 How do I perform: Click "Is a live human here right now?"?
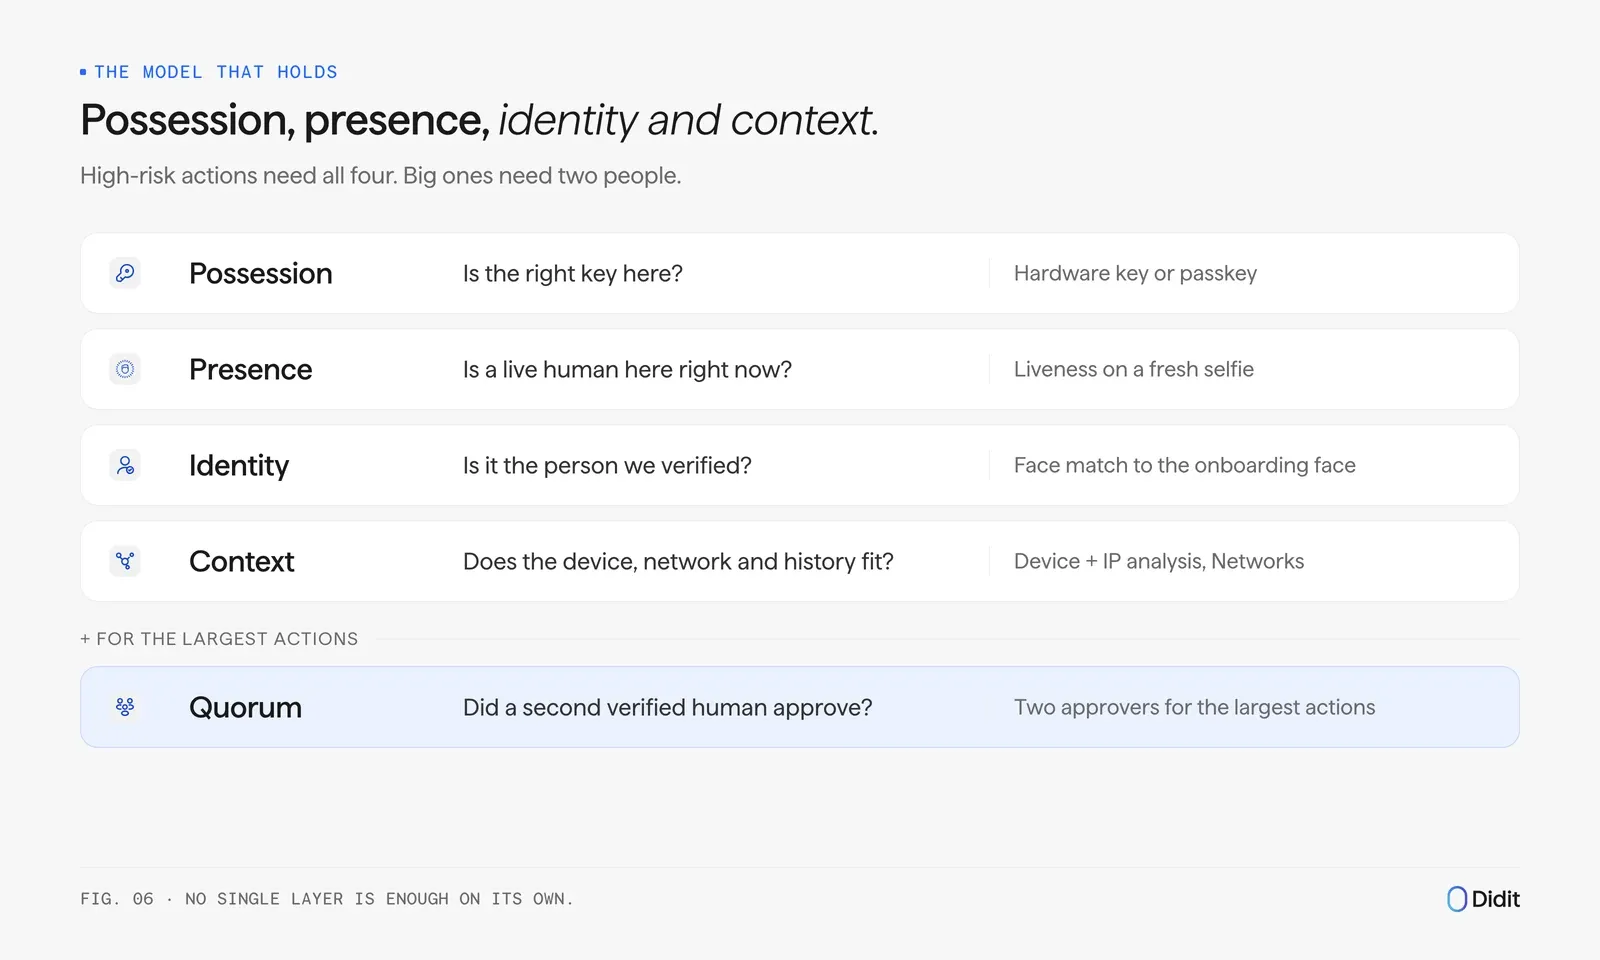[x=627, y=370]
